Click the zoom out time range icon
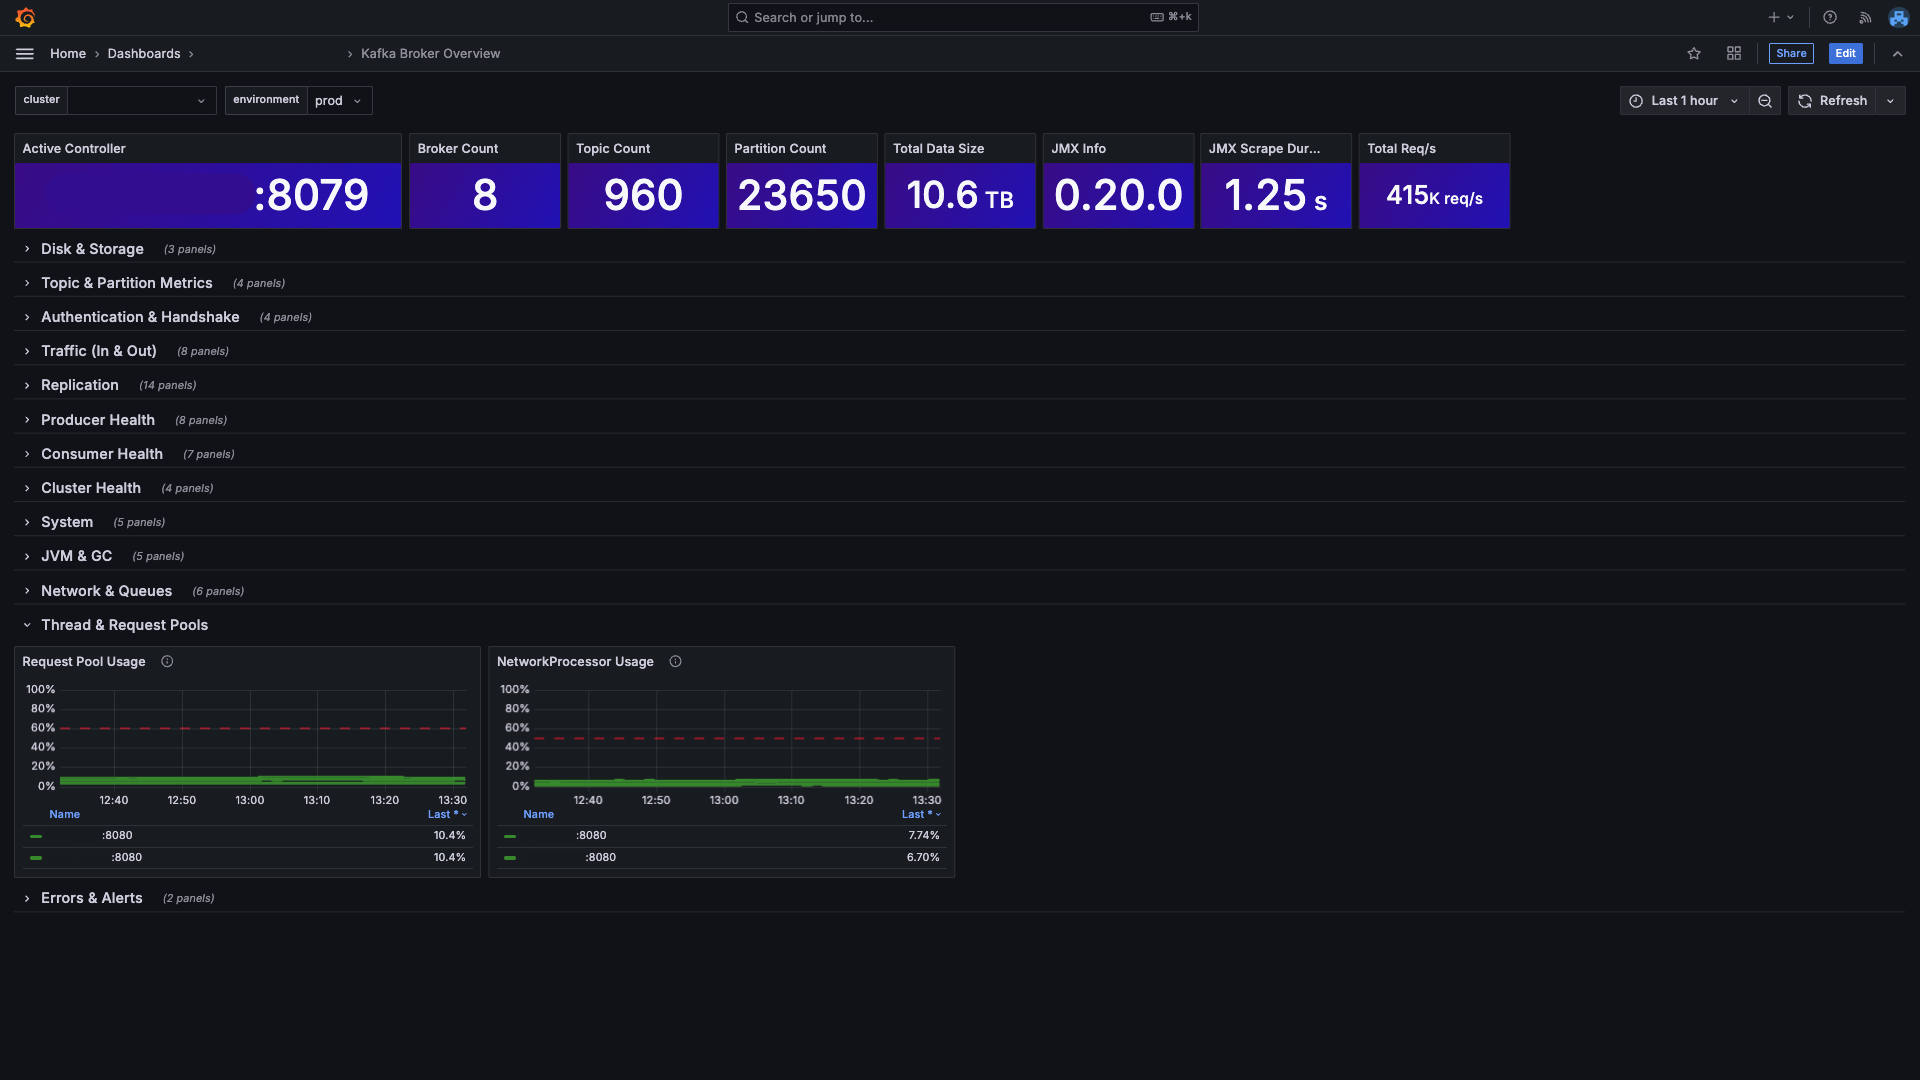 (1765, 101)
